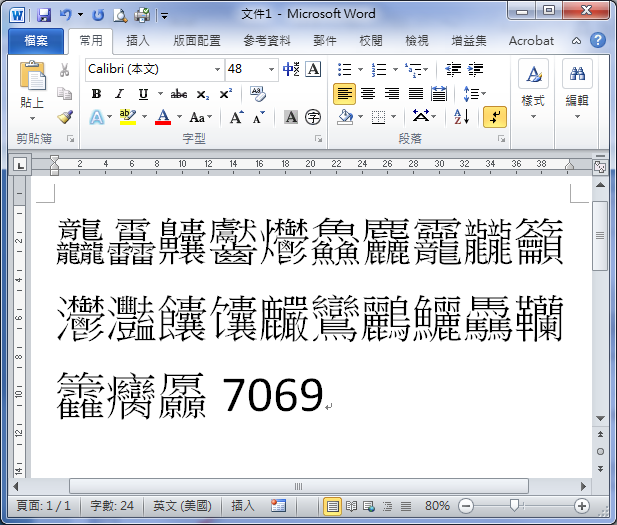The image size is (617, 525).
Task: Toggle Italic formatting
Action: click(119, 94)
